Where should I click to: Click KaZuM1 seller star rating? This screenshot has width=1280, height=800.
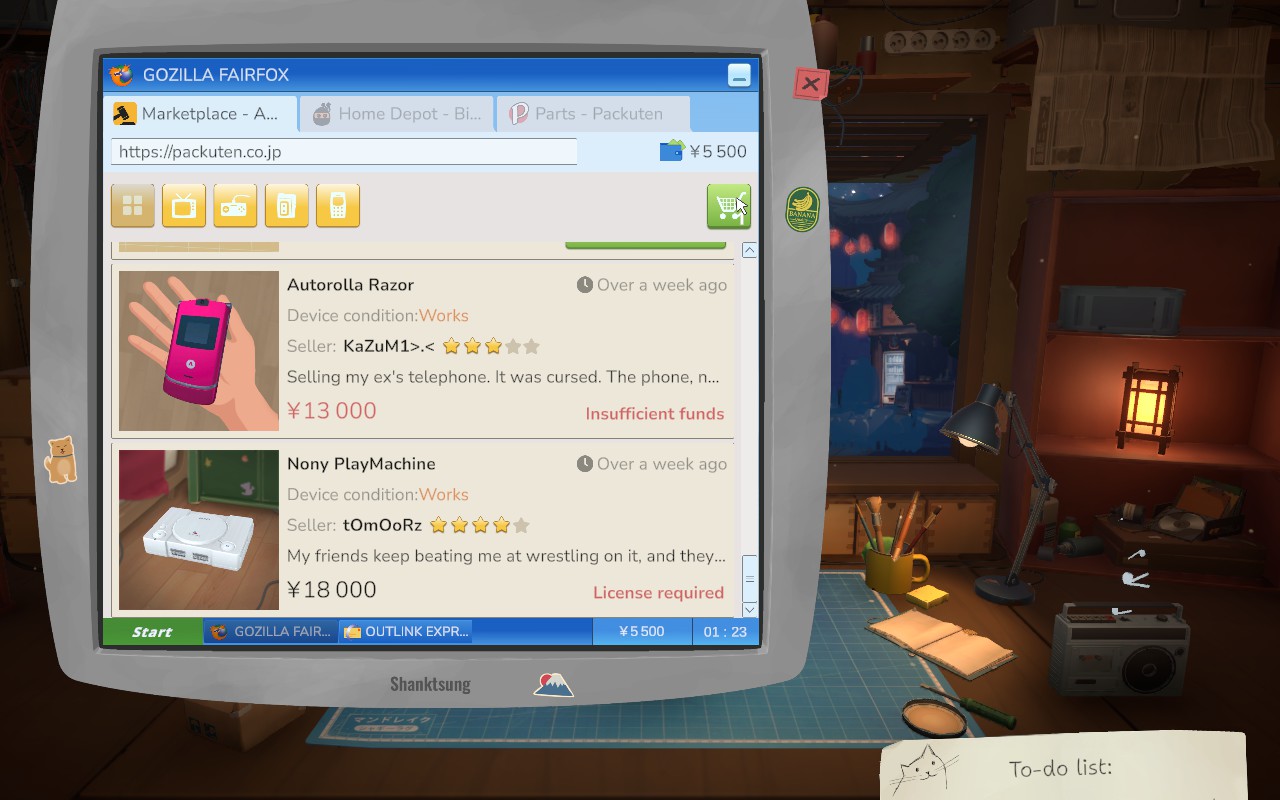coord(491,346)
